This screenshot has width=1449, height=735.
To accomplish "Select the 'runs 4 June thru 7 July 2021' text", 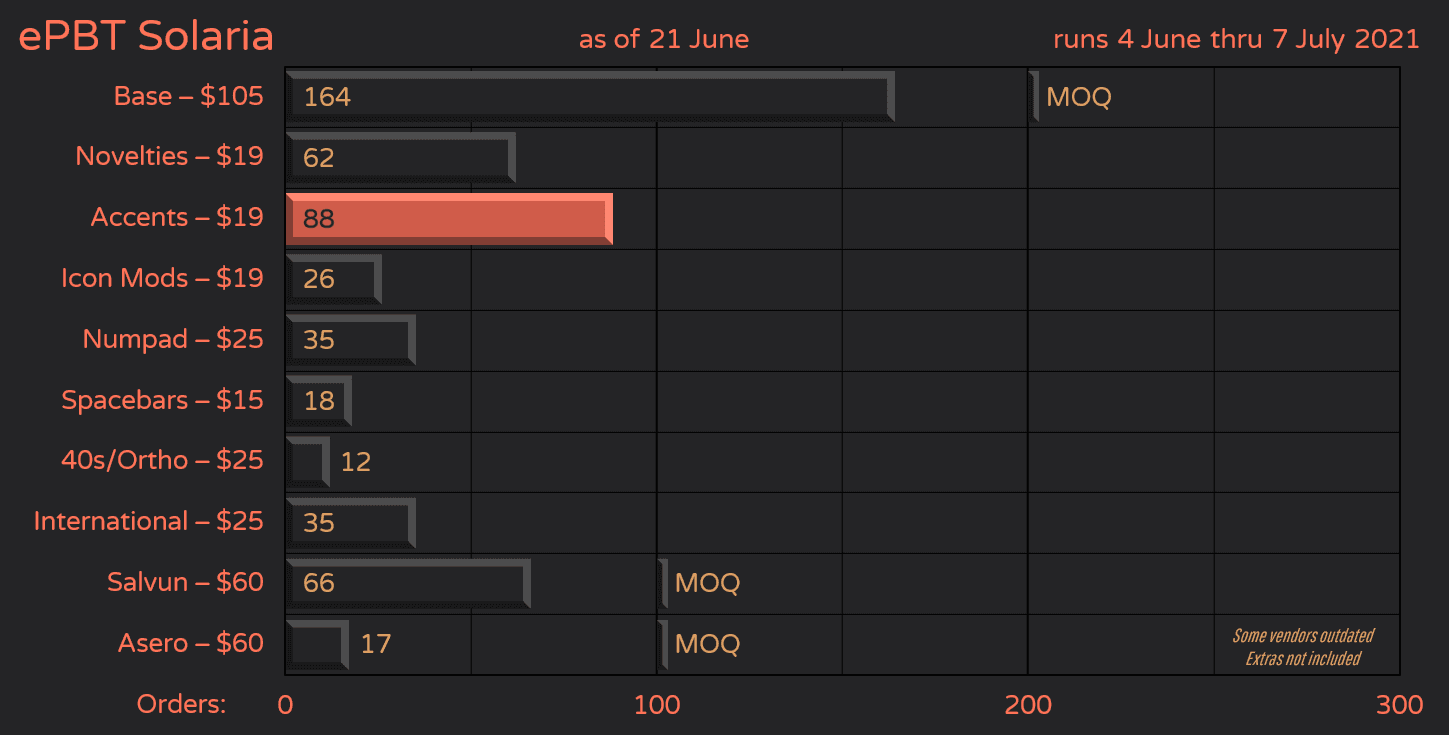I will (1235, 39).
